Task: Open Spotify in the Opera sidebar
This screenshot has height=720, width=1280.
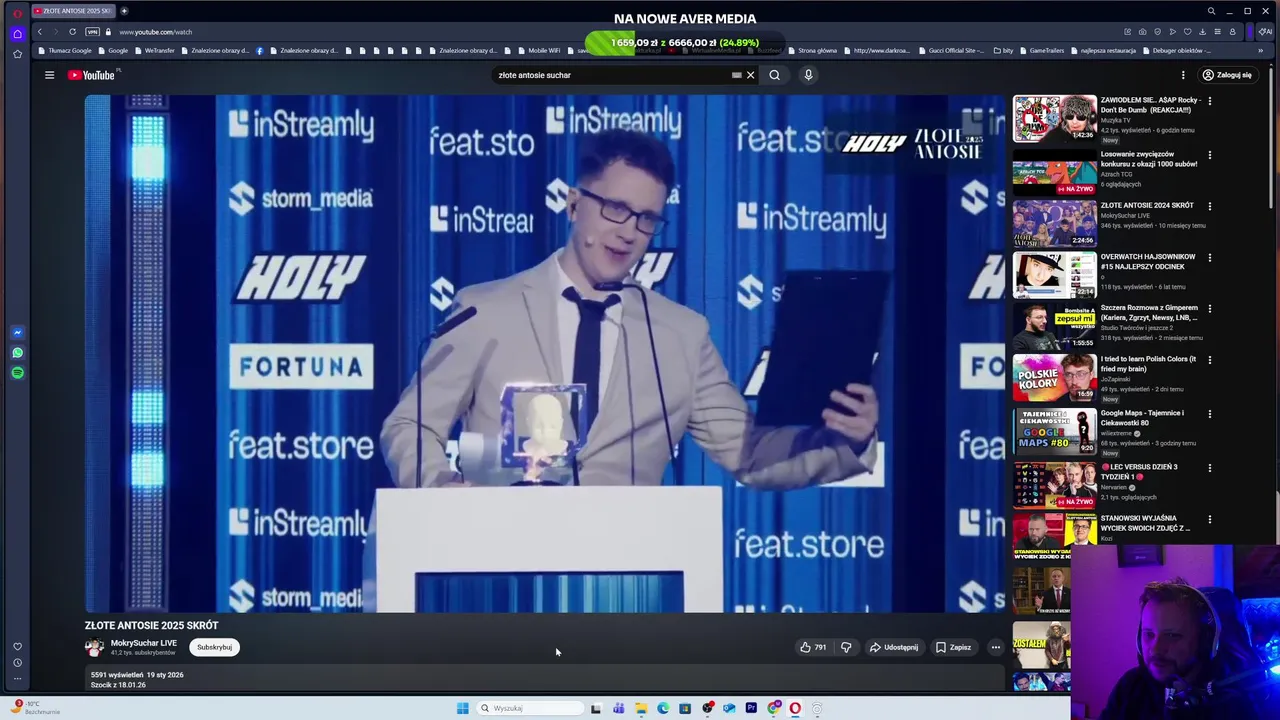Action: (17, 372)
